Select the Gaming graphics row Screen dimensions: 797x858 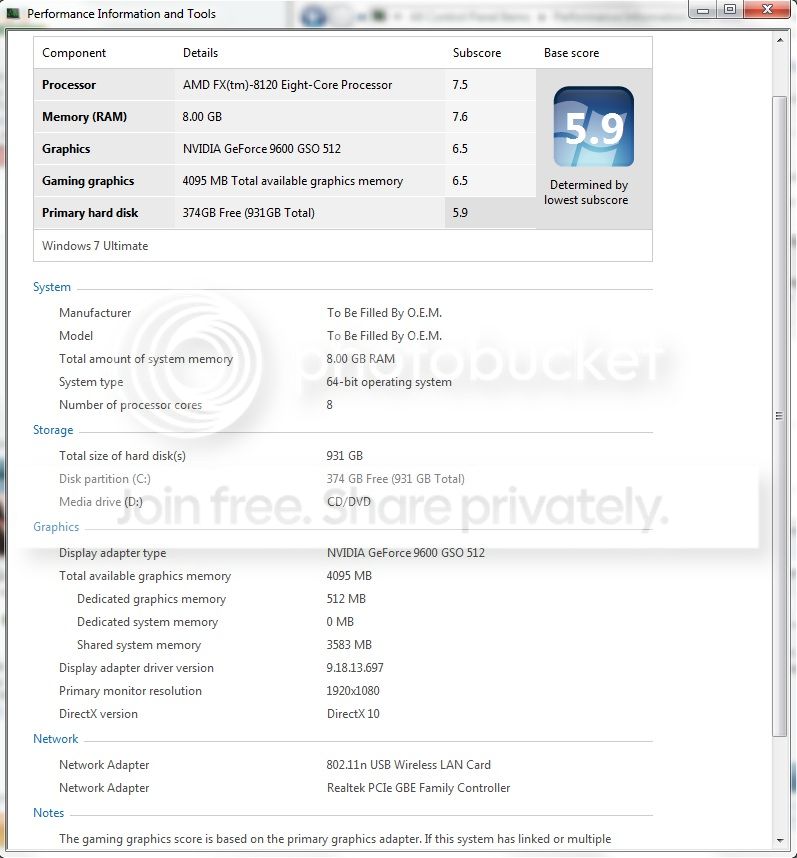pos(284,181)
